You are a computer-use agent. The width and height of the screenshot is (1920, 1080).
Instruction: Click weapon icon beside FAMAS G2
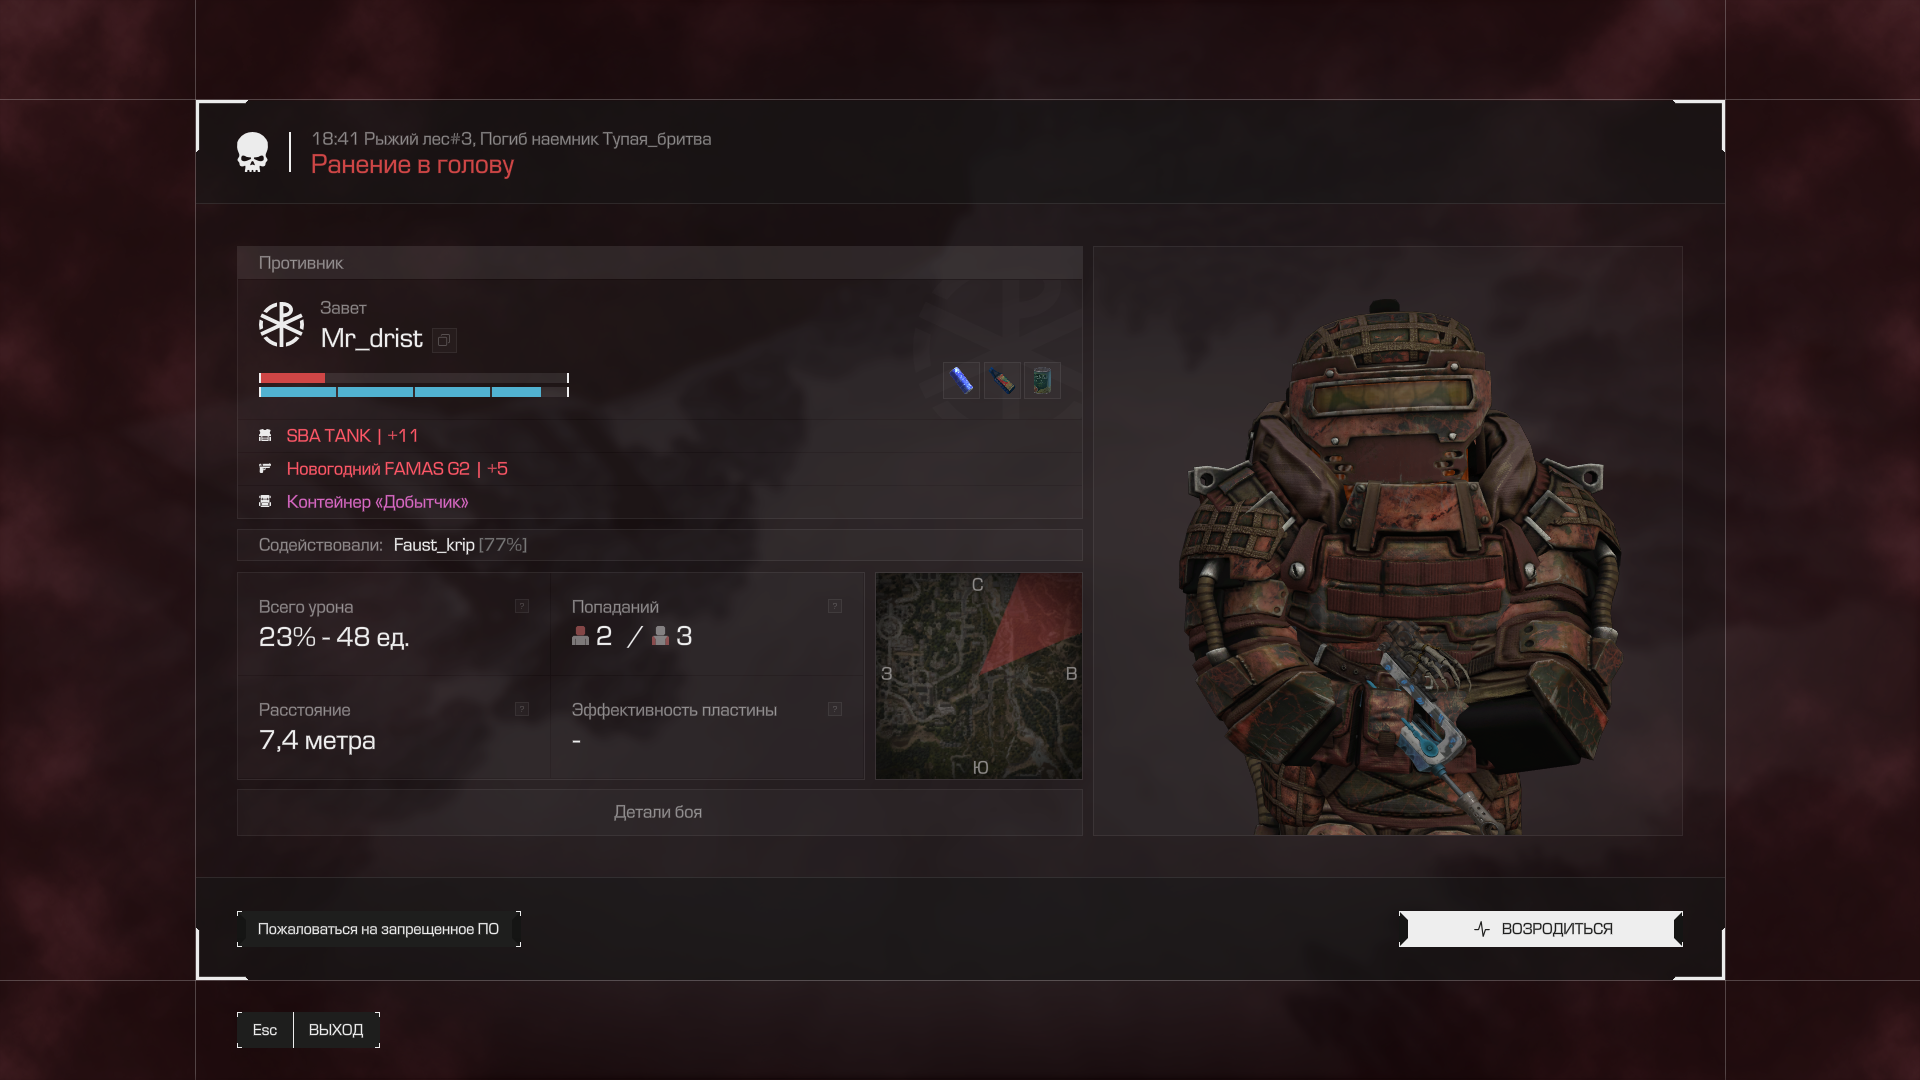pos(265,469)
